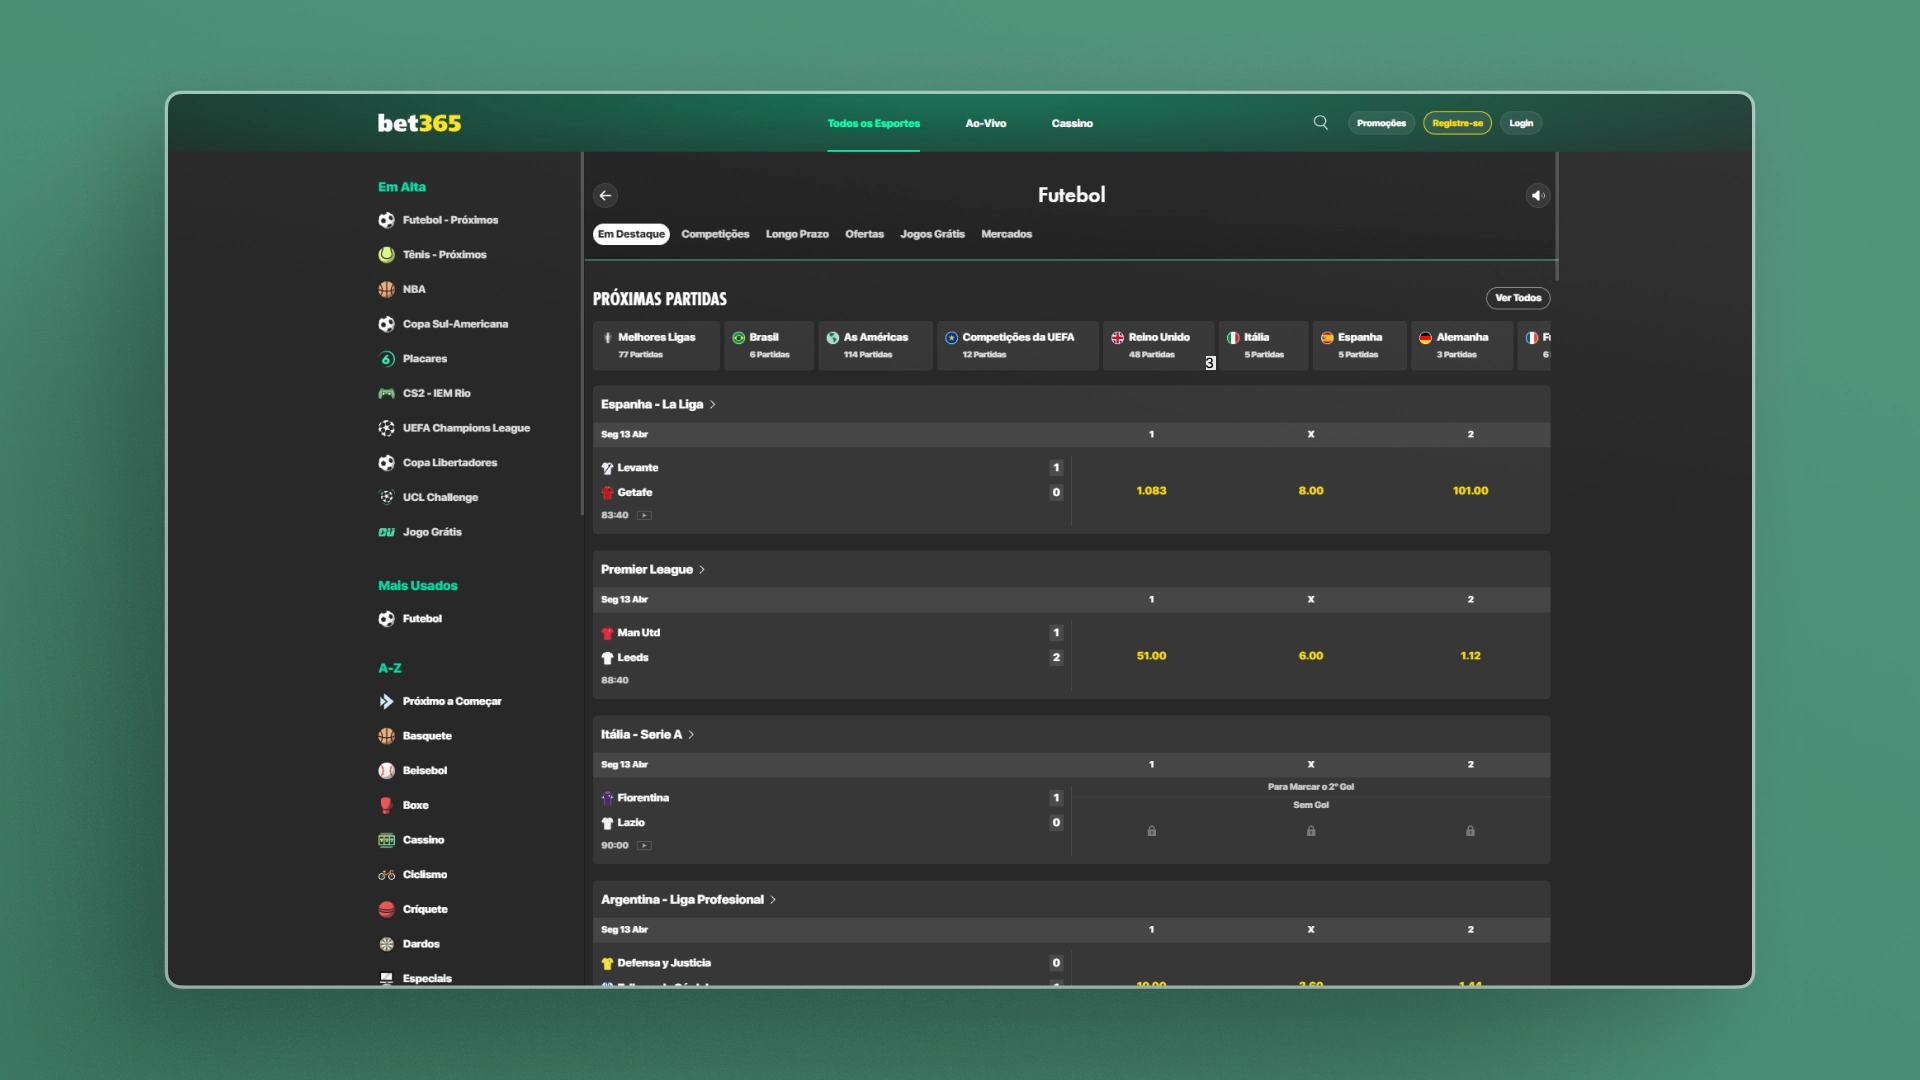Click the Ciclismo bicycle icon

(x=386, y=875)
